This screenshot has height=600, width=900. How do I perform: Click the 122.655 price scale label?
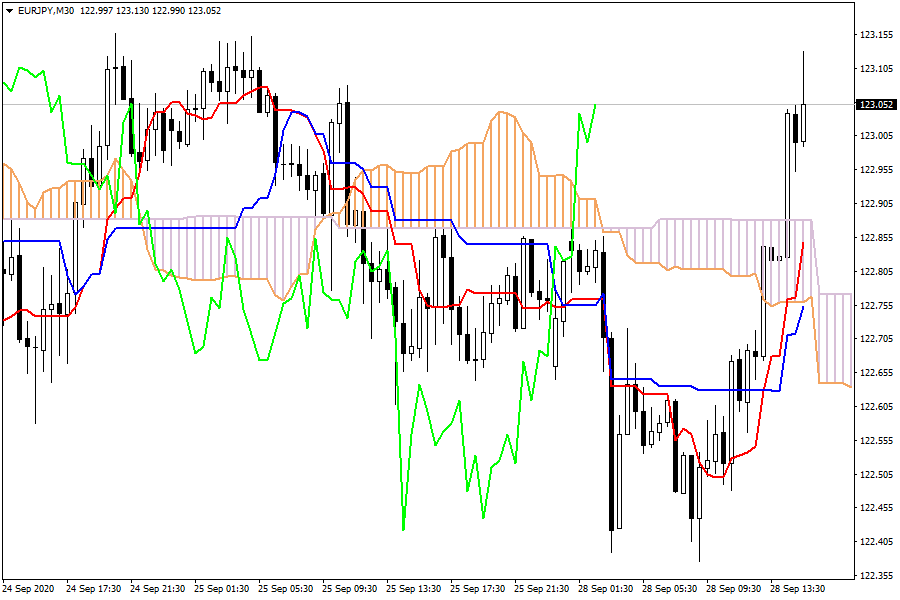876,373
